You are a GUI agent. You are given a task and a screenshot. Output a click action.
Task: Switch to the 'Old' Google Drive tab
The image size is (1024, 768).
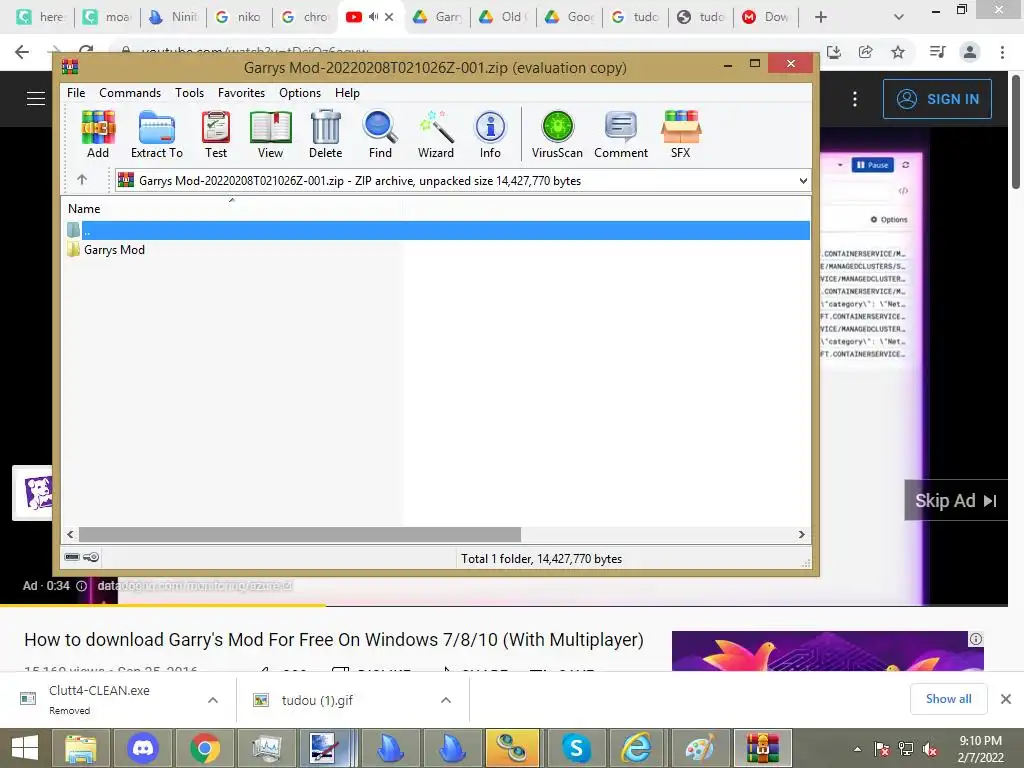point(503,17)
